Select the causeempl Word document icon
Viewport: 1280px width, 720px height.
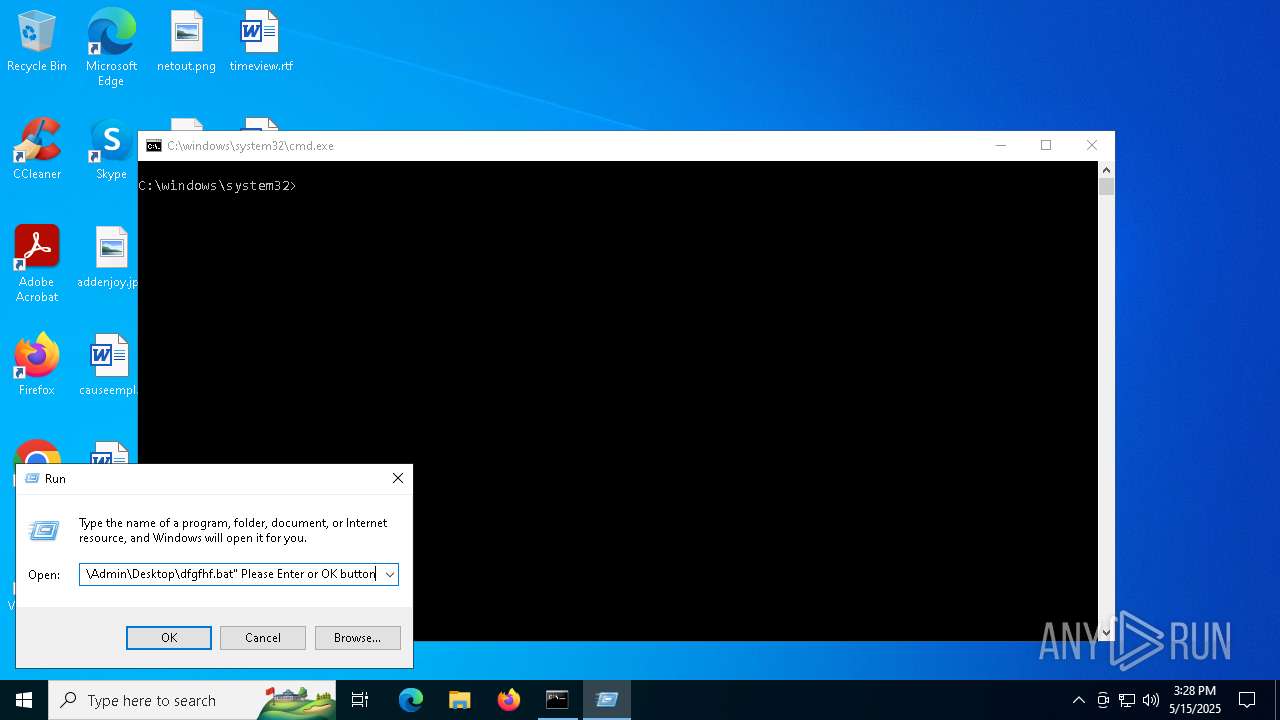point(110,365)
